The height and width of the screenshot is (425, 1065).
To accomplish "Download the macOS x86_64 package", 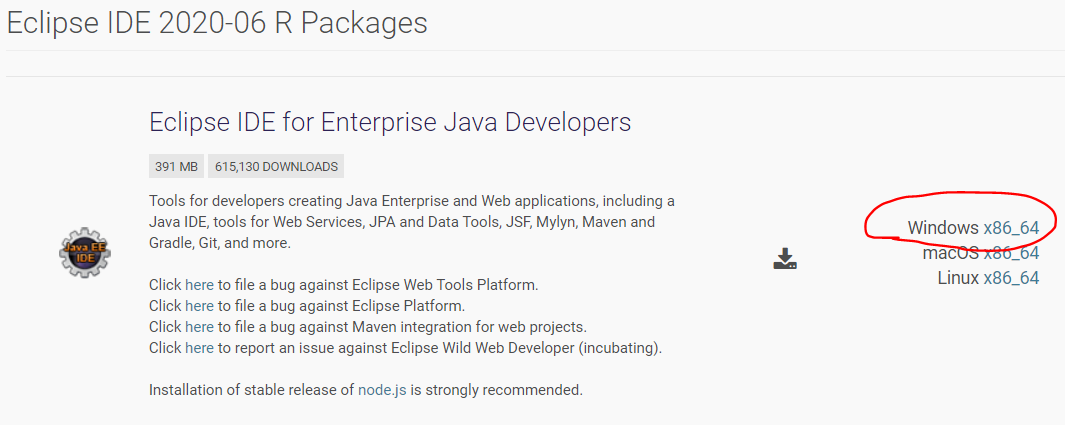I will click(x=1011, y=253).
